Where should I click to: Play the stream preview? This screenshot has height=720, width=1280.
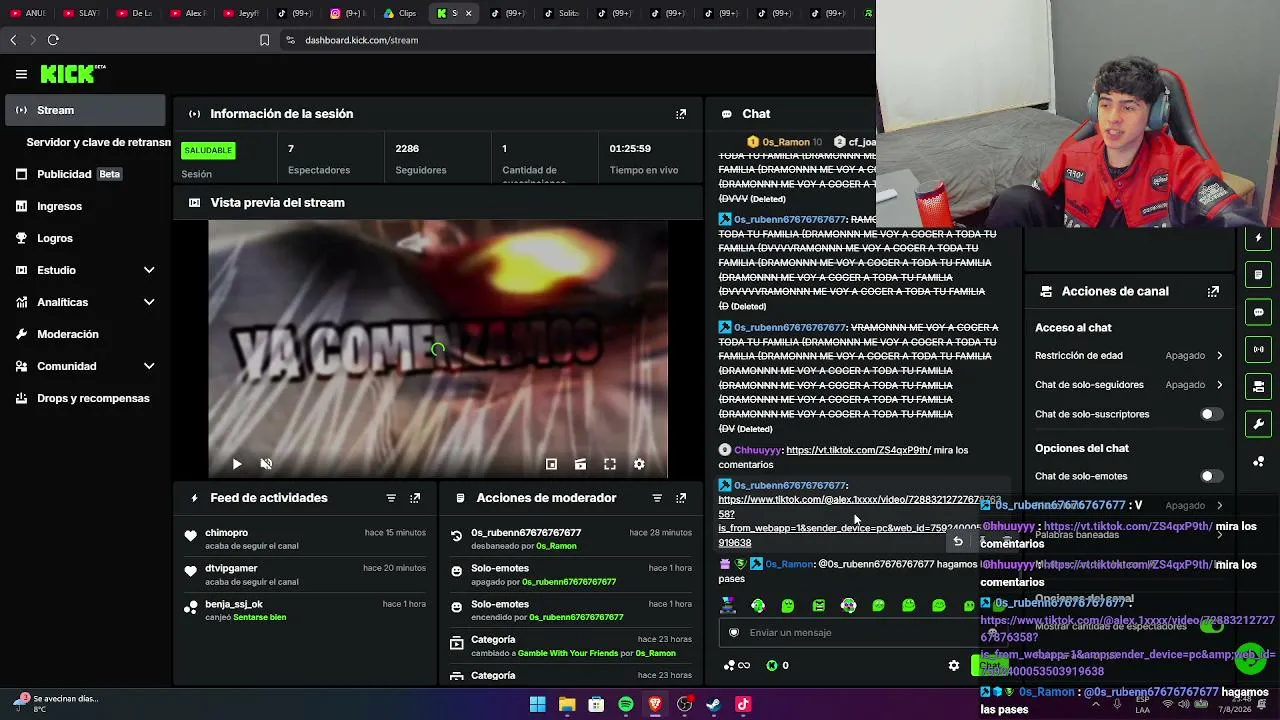coord(237,464)
